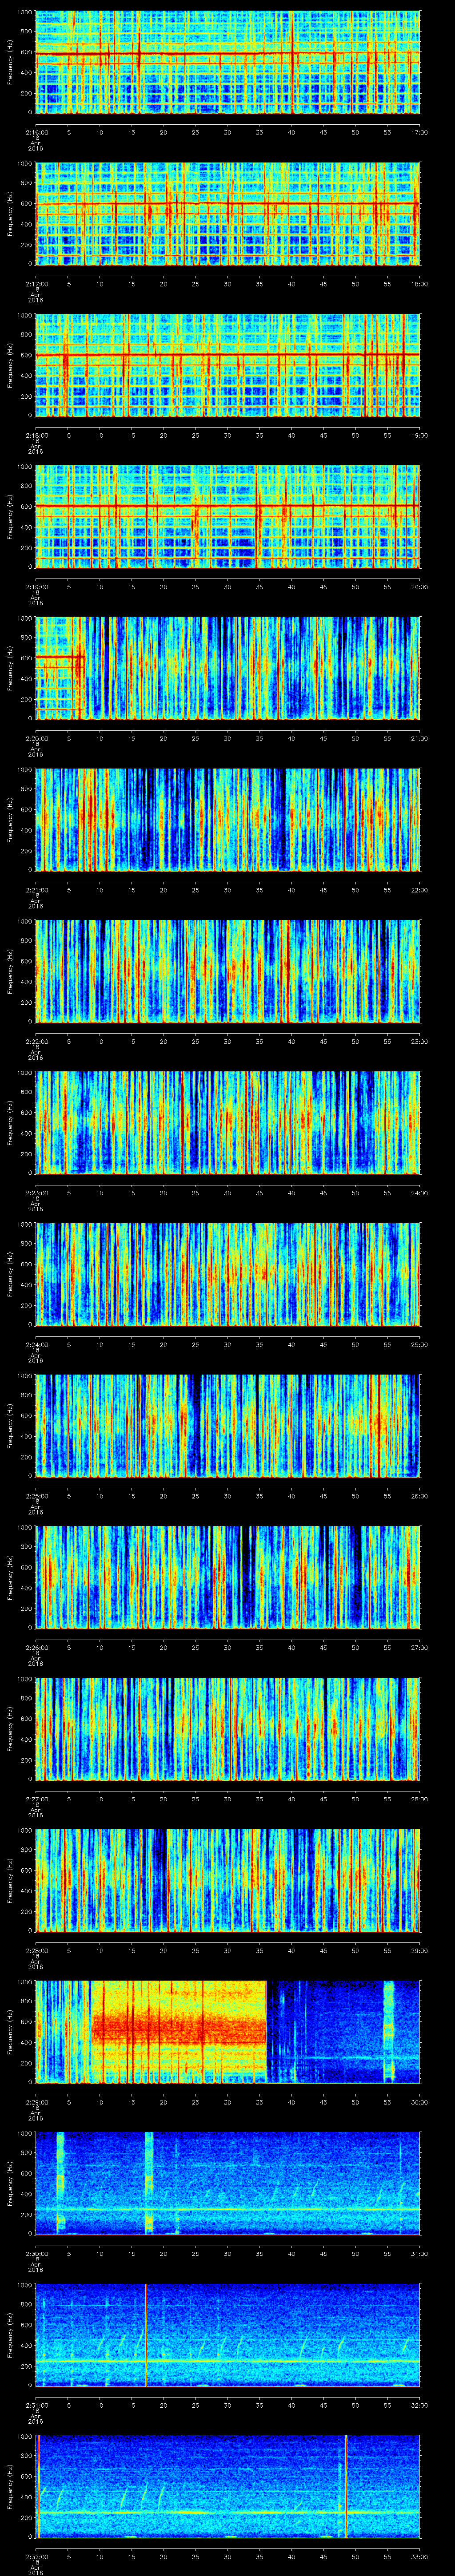Image resolution: width=455 pixels, height=2576 pixels.
Task: Click the "2:20:00" start time label
Action: click(36, 738)
